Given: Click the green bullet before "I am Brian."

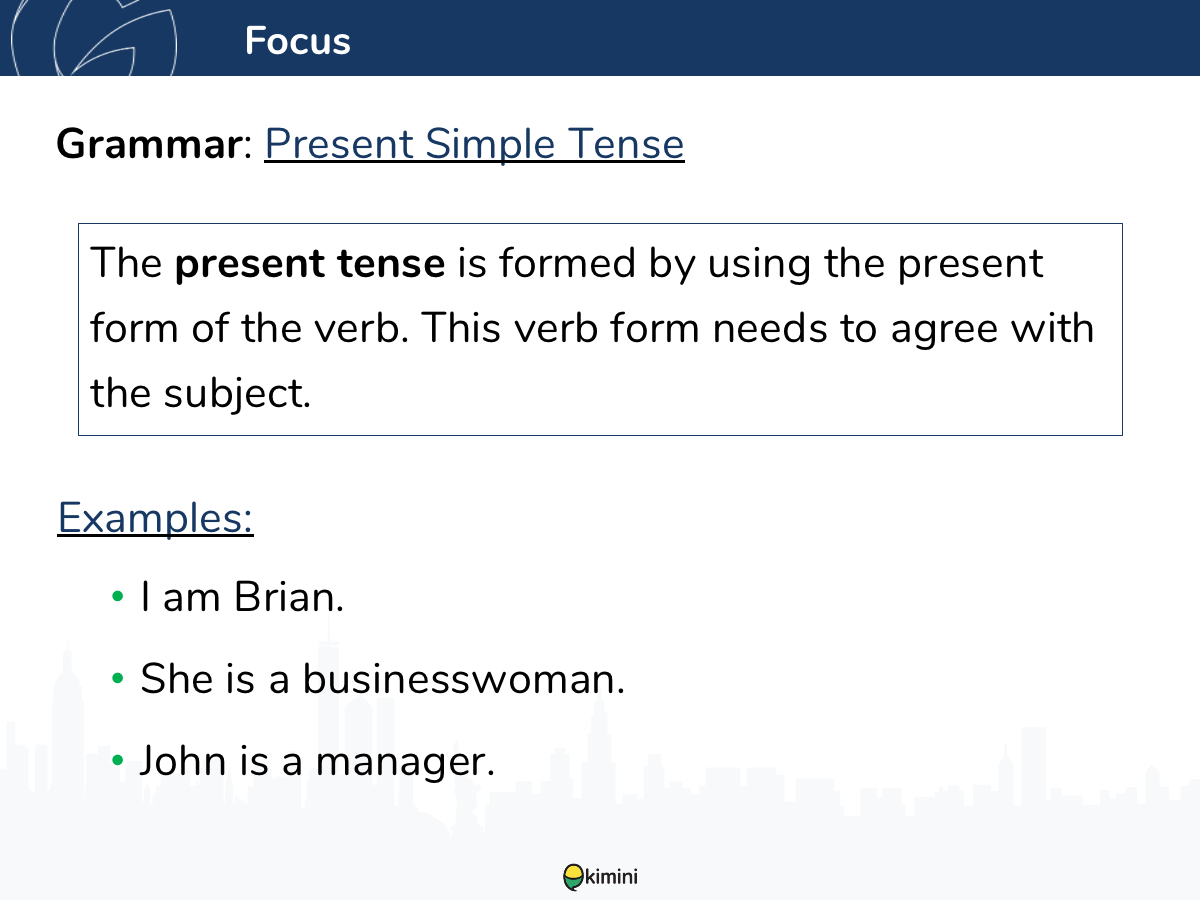Looking at the screenshot, I should point(118,597).
